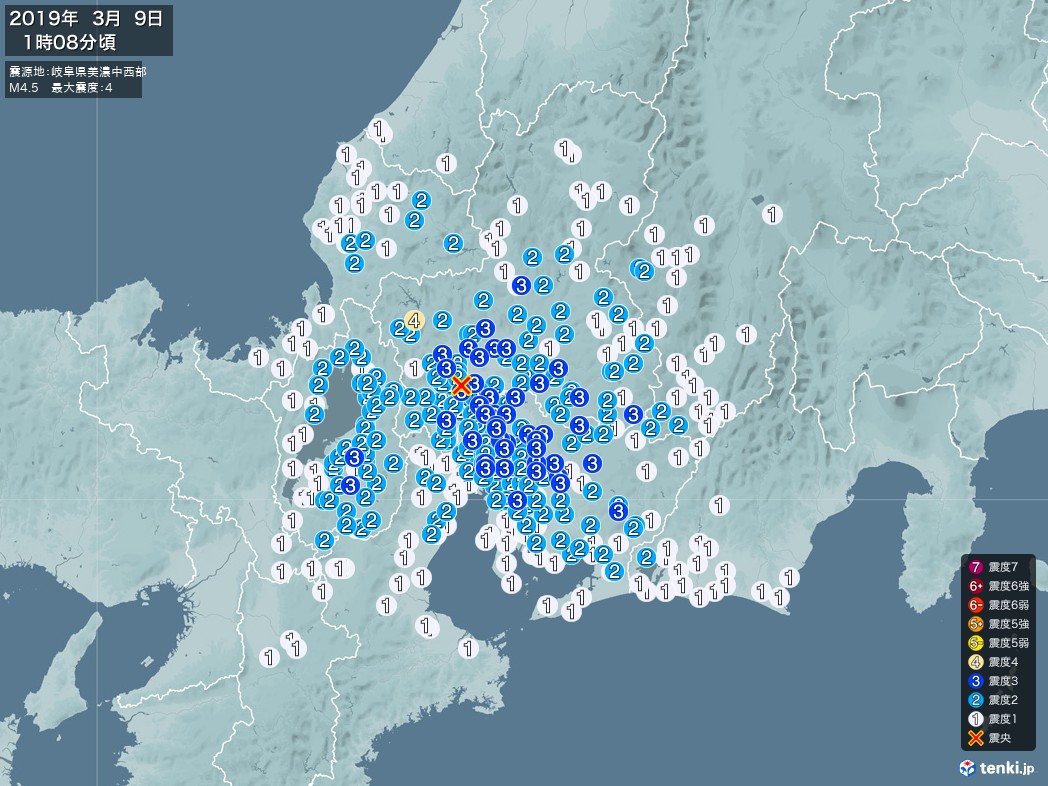Screen dimensions: 1048x786
Task: Select the 震度5弱 legend icon
Action: [976, 644]
